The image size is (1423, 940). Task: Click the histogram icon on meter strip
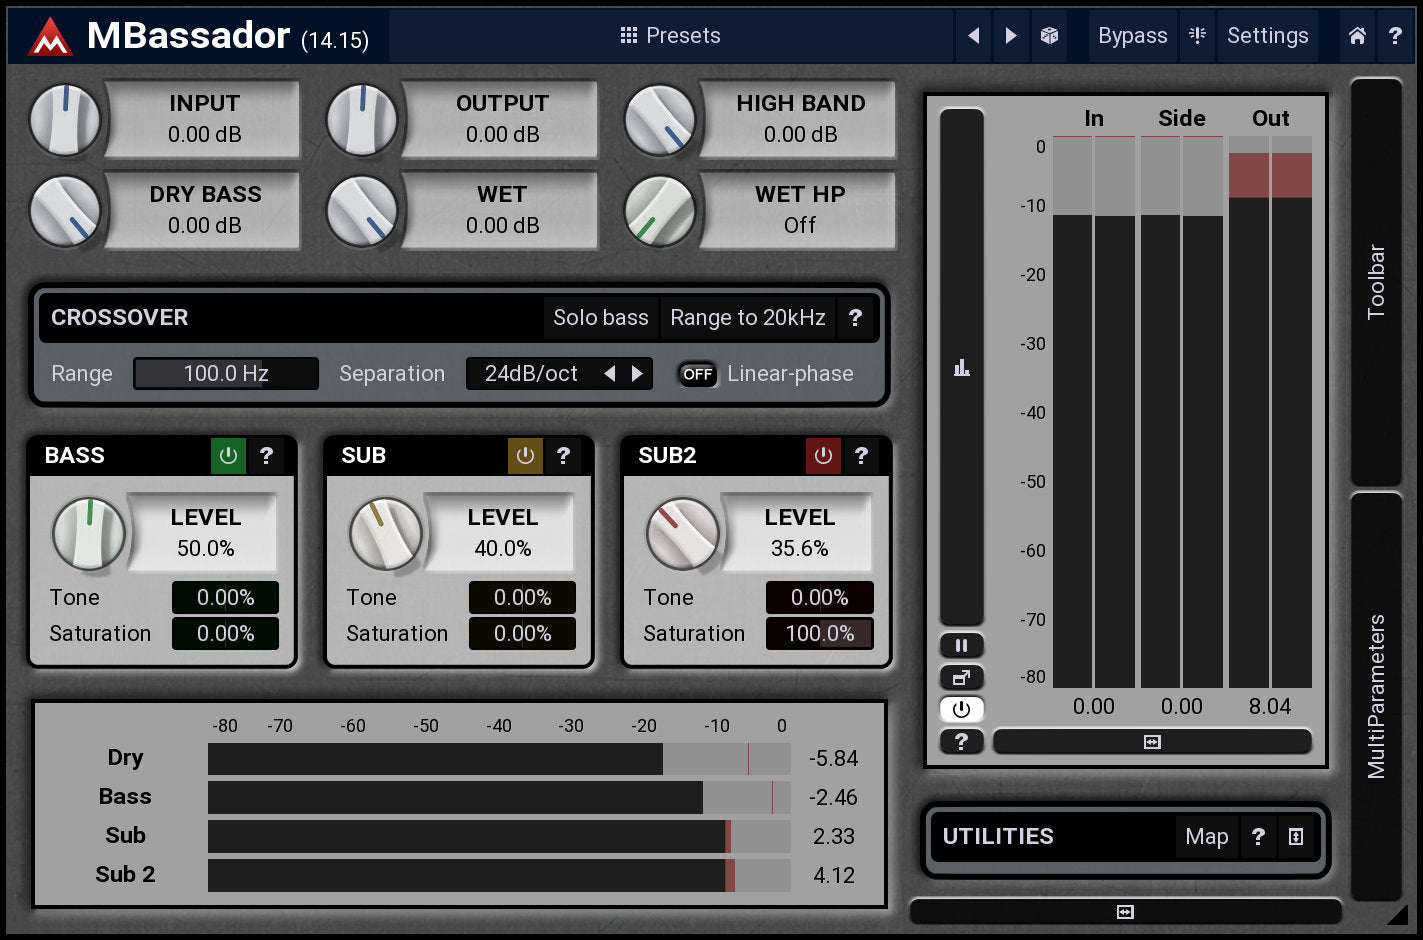pos(961,368)
